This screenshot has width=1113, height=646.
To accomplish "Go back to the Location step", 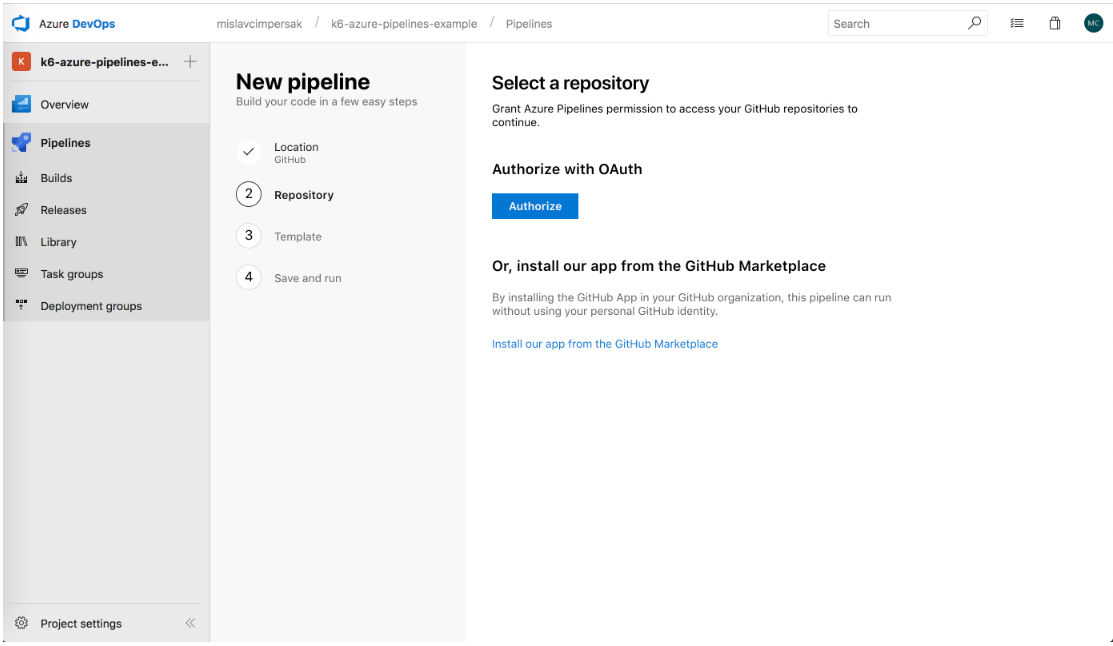I will pyautogui.click(x=296, y=152).
